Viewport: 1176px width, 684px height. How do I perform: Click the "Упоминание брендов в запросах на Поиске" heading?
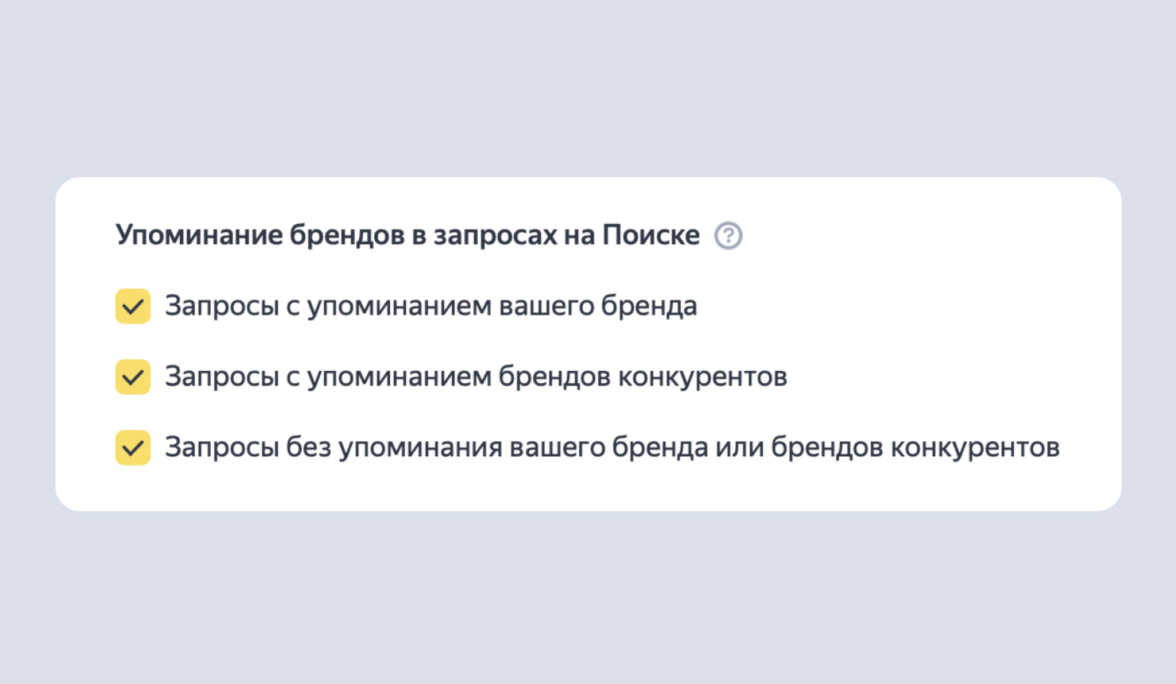pos(407,236)
